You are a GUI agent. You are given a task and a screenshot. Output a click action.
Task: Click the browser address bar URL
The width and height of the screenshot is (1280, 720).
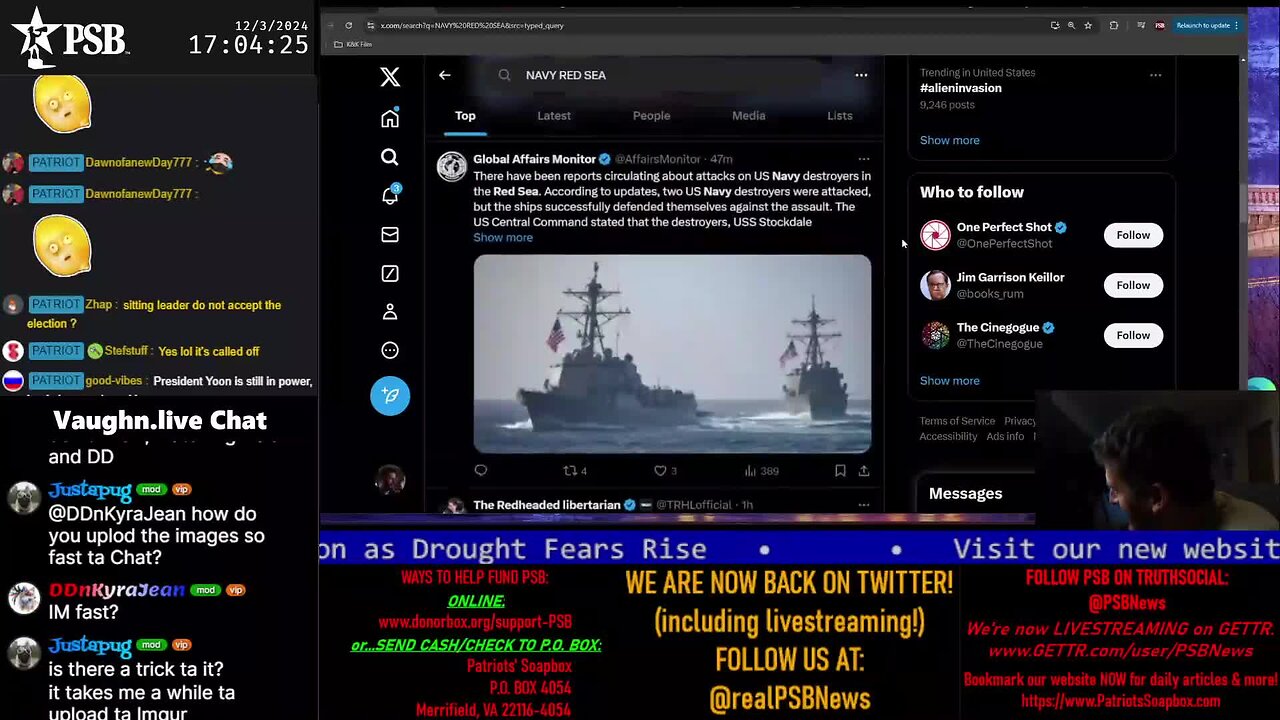[472, 25]
